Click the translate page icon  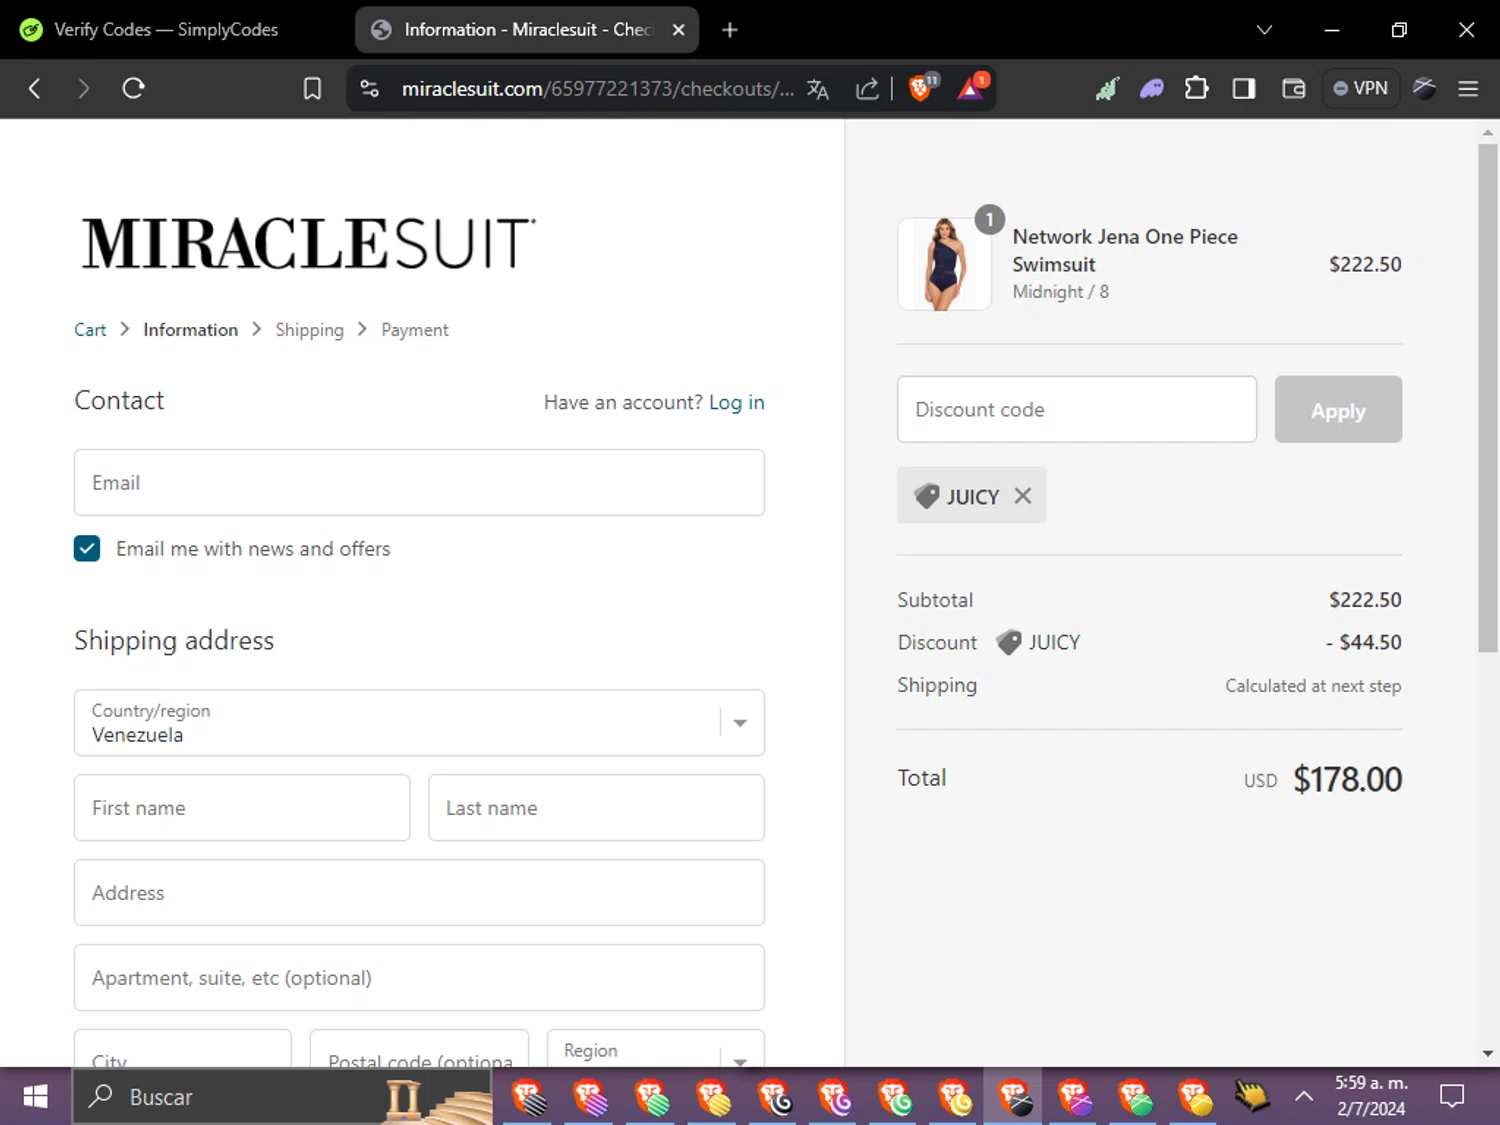pos(818,89)
